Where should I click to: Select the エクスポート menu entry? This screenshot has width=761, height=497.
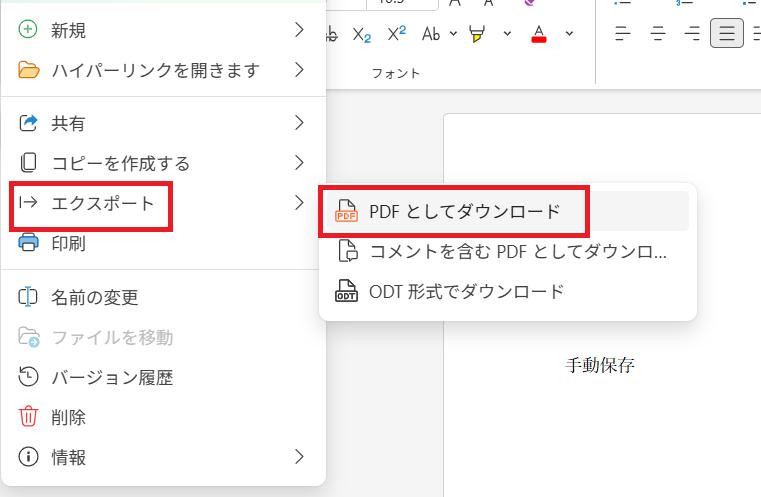point(163,203)
